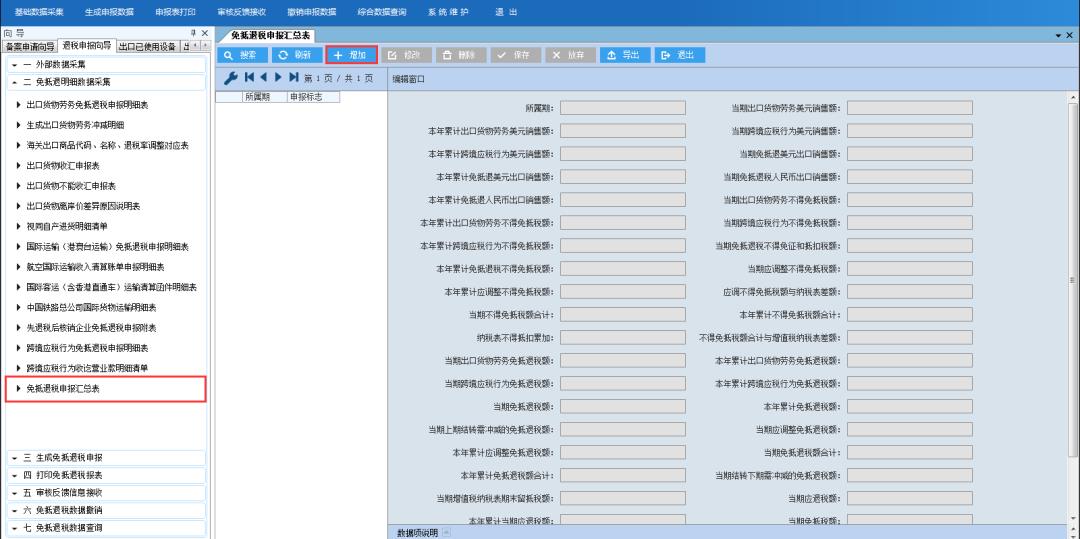Collapse section 二 免抵退明细数据采集
Image resolution: width=1080 pixels, height=539 pixels.
click(x=106, y=82)
